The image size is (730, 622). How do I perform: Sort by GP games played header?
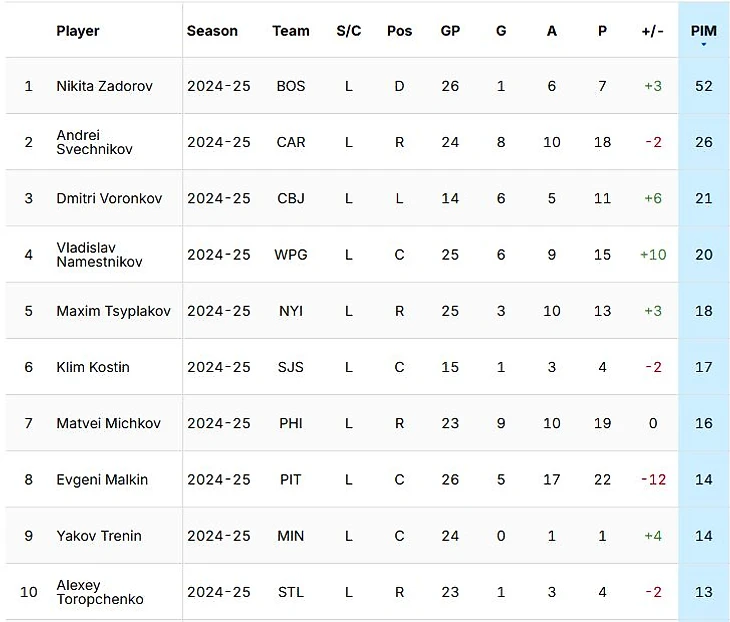450,31
